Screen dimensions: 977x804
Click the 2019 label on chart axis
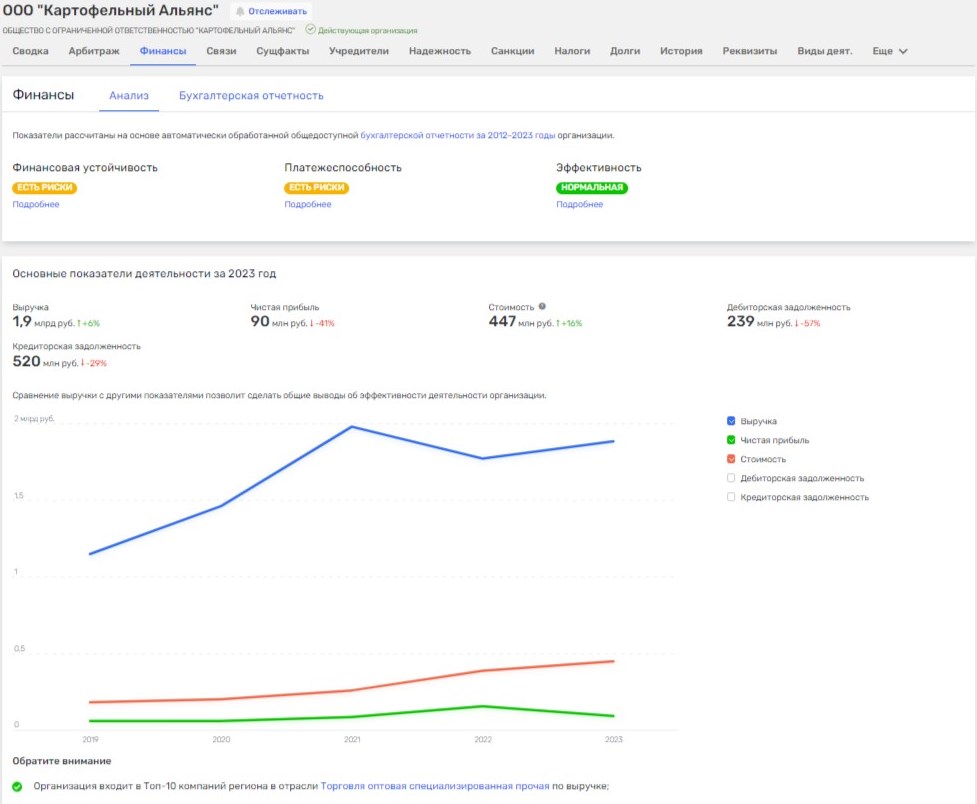point(90,739)
